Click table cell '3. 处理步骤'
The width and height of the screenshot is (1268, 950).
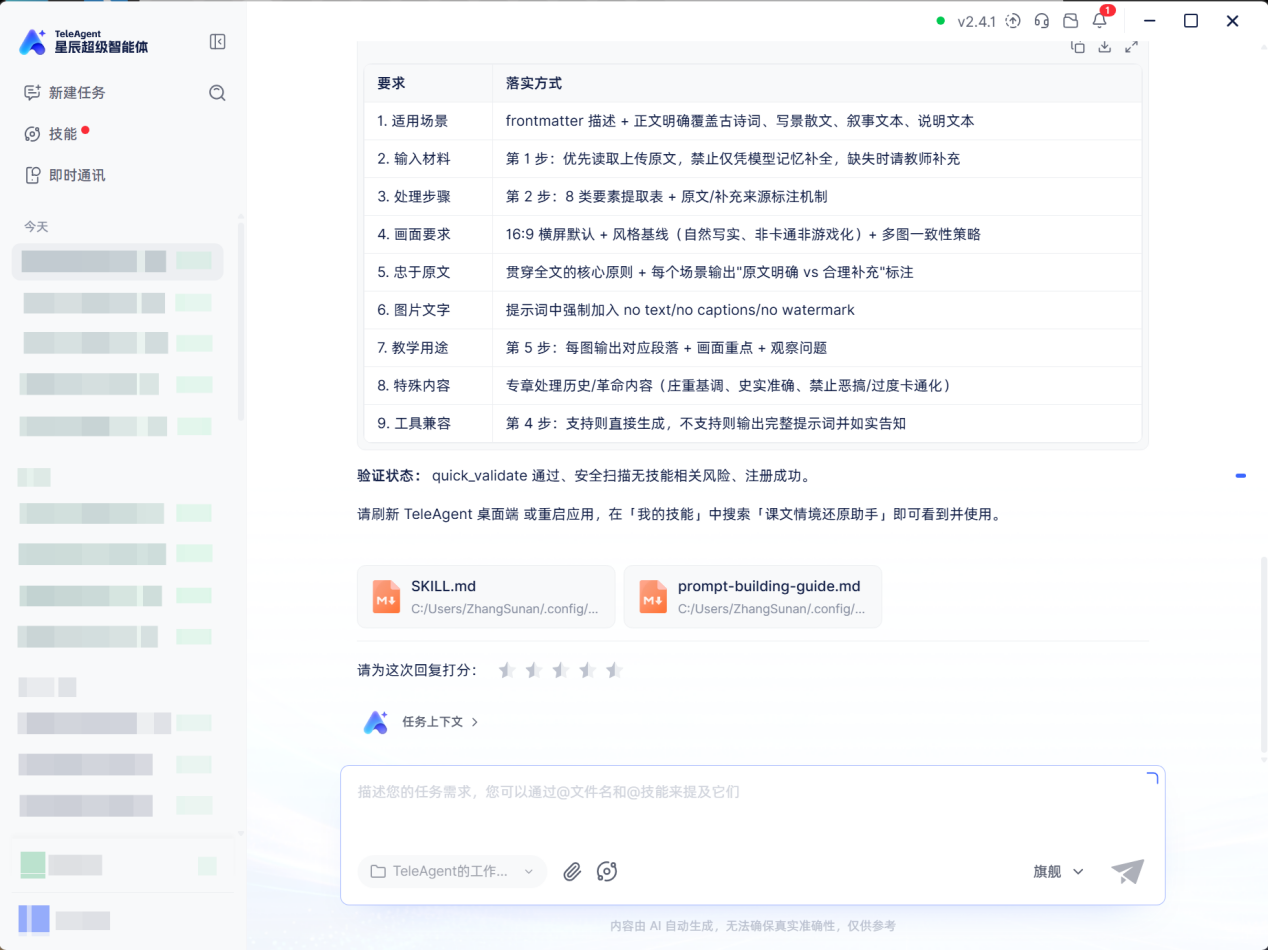pos(428,197)
